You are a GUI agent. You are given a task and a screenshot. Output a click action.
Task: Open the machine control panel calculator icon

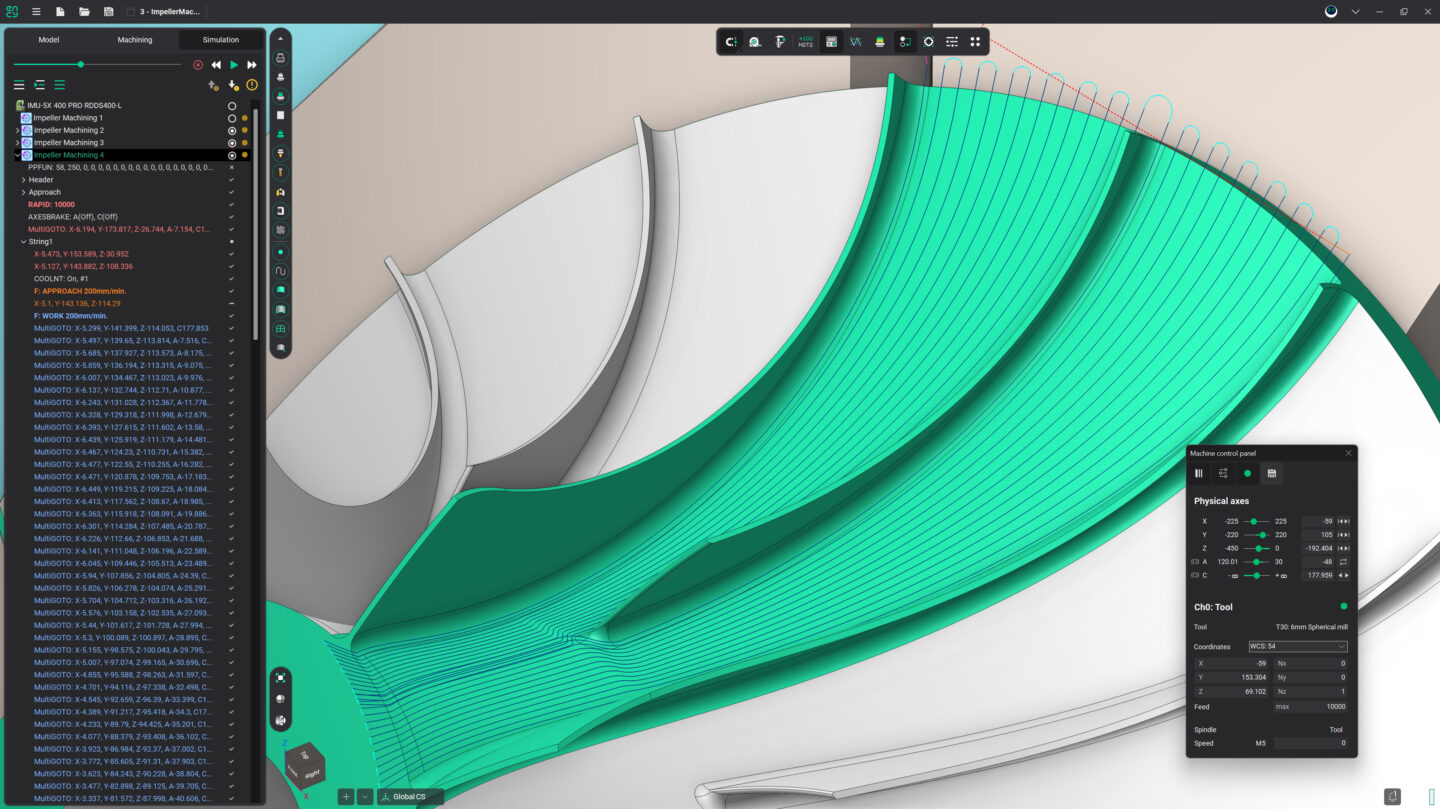[x=830, y=42]
